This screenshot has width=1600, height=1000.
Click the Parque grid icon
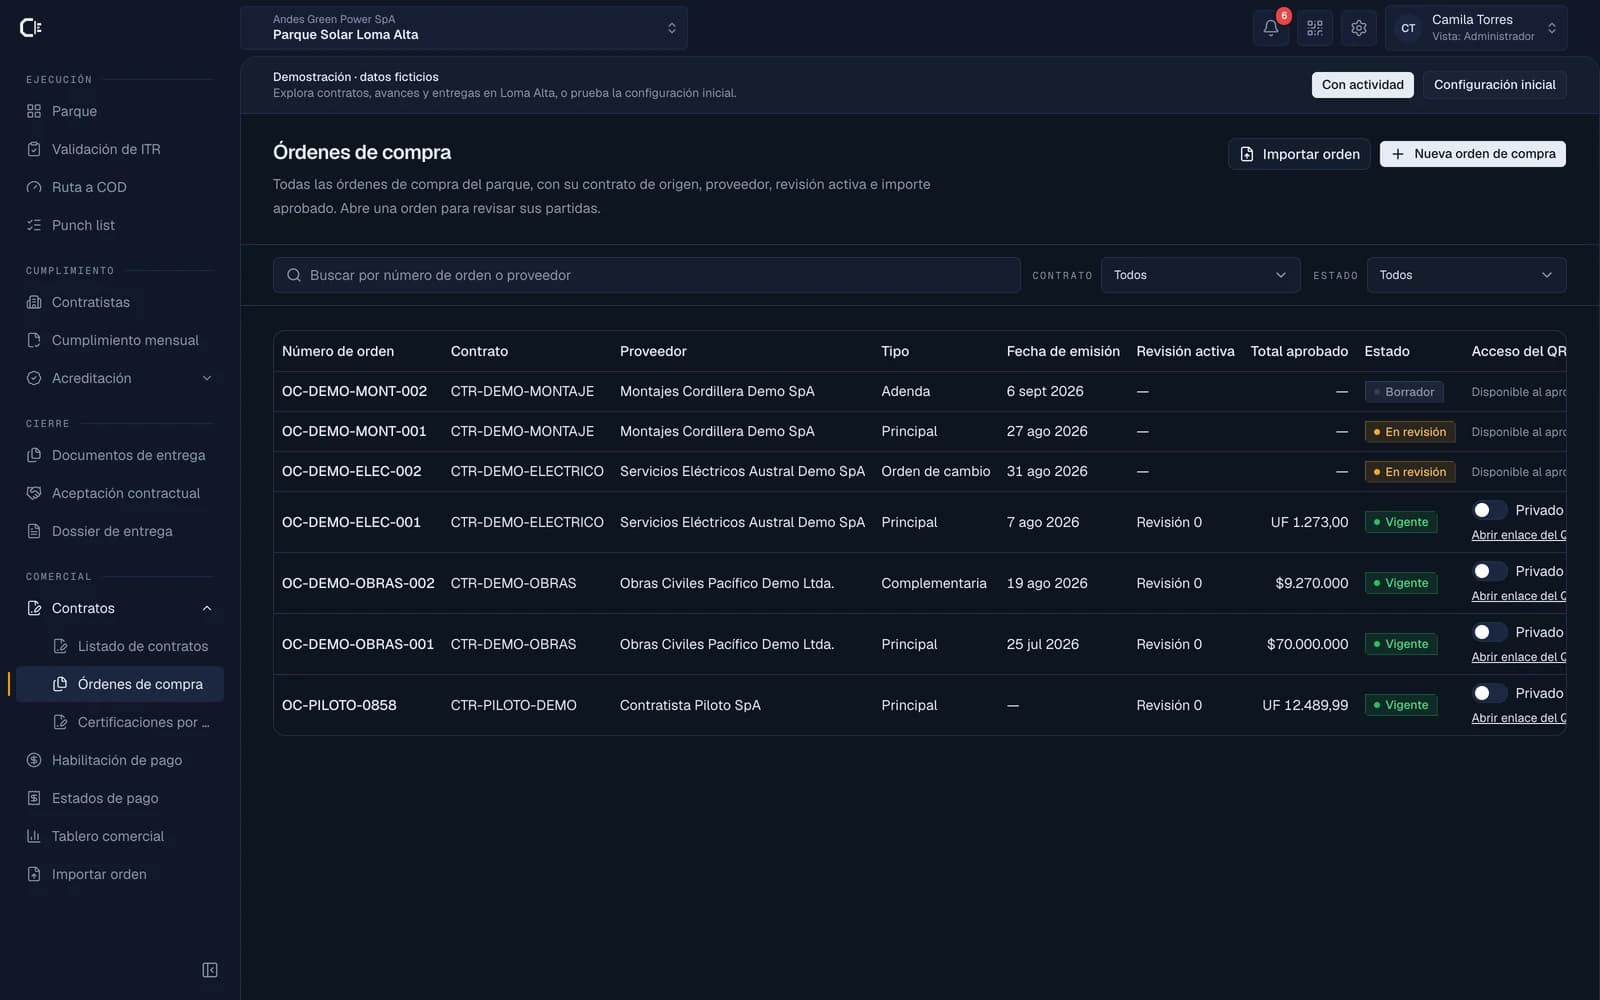pos(34,111)
